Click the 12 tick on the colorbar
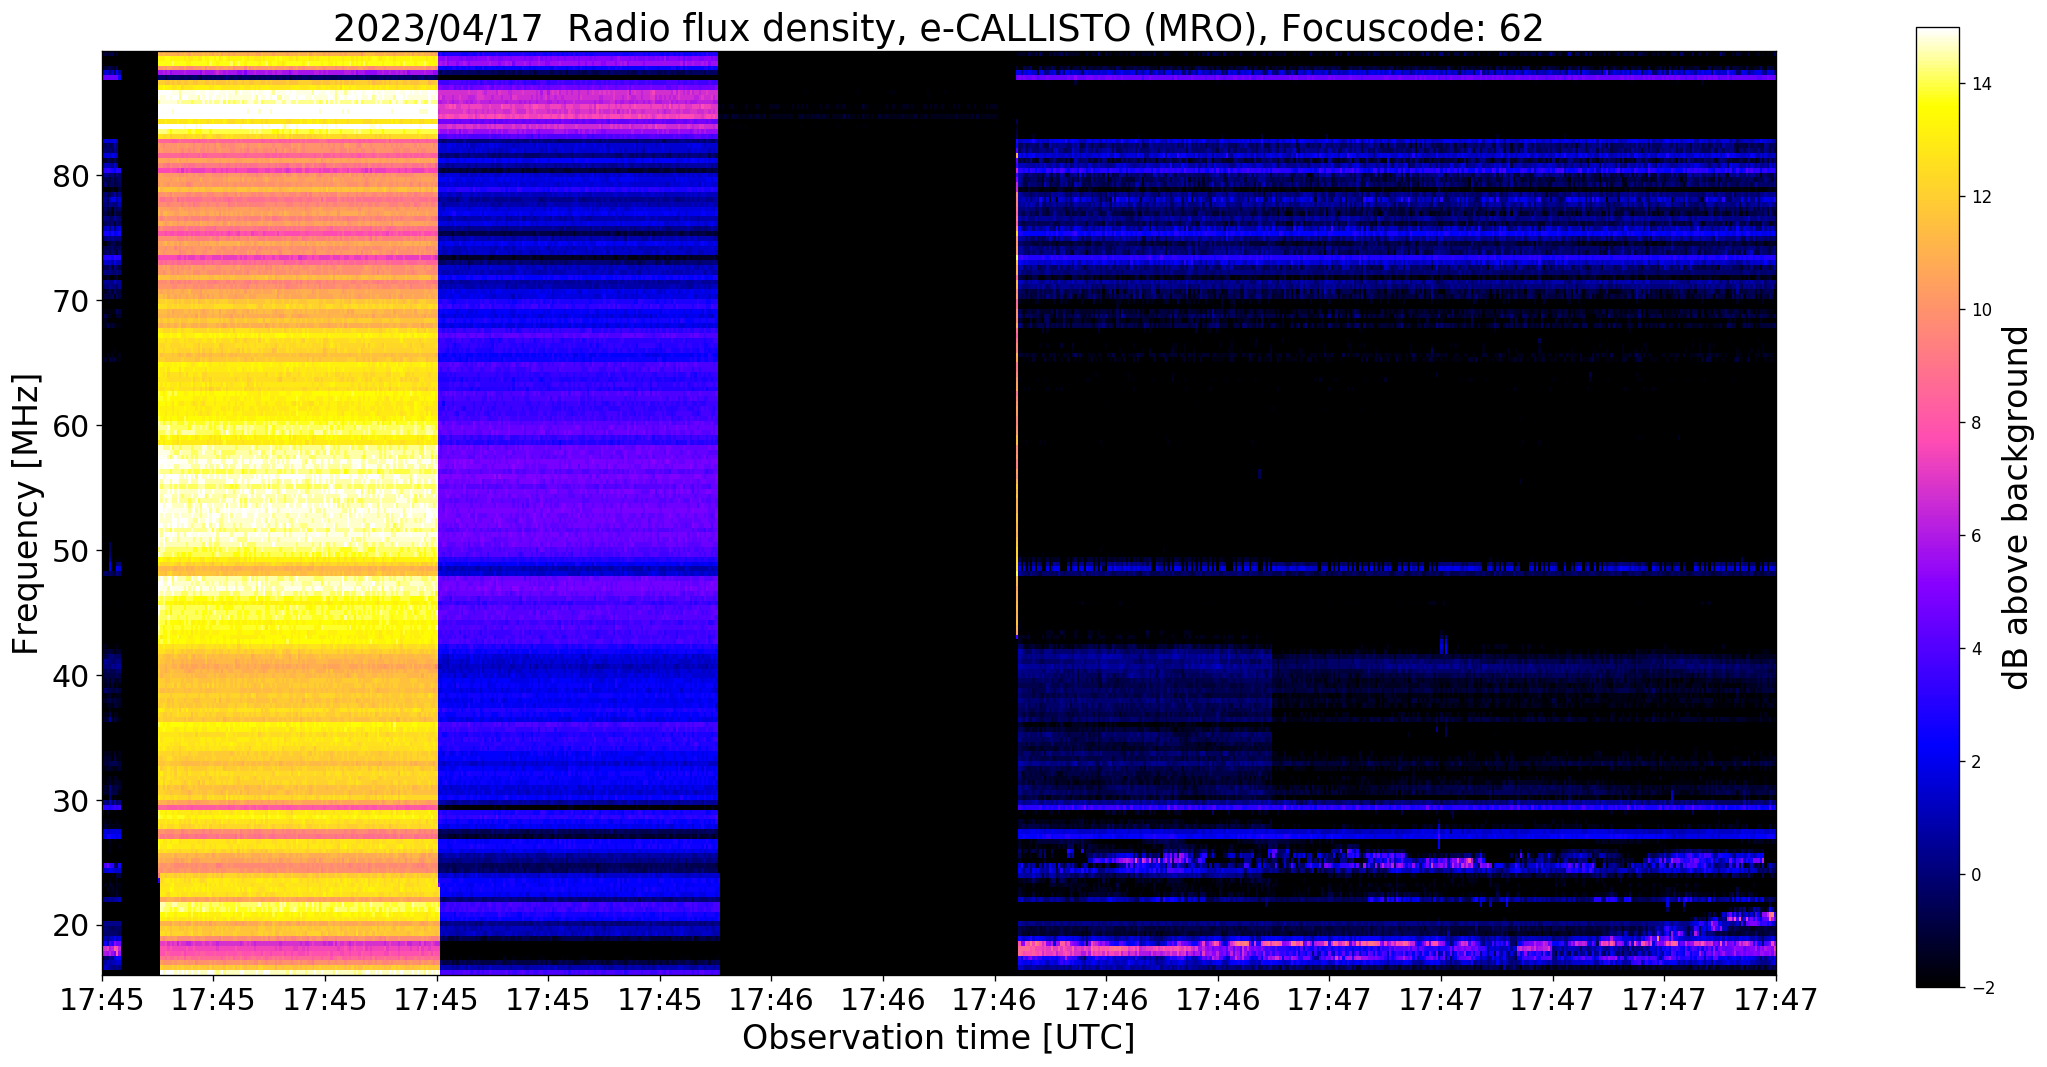The width and height of the screenshot is (2047, 1067). tap(1980, 197)
